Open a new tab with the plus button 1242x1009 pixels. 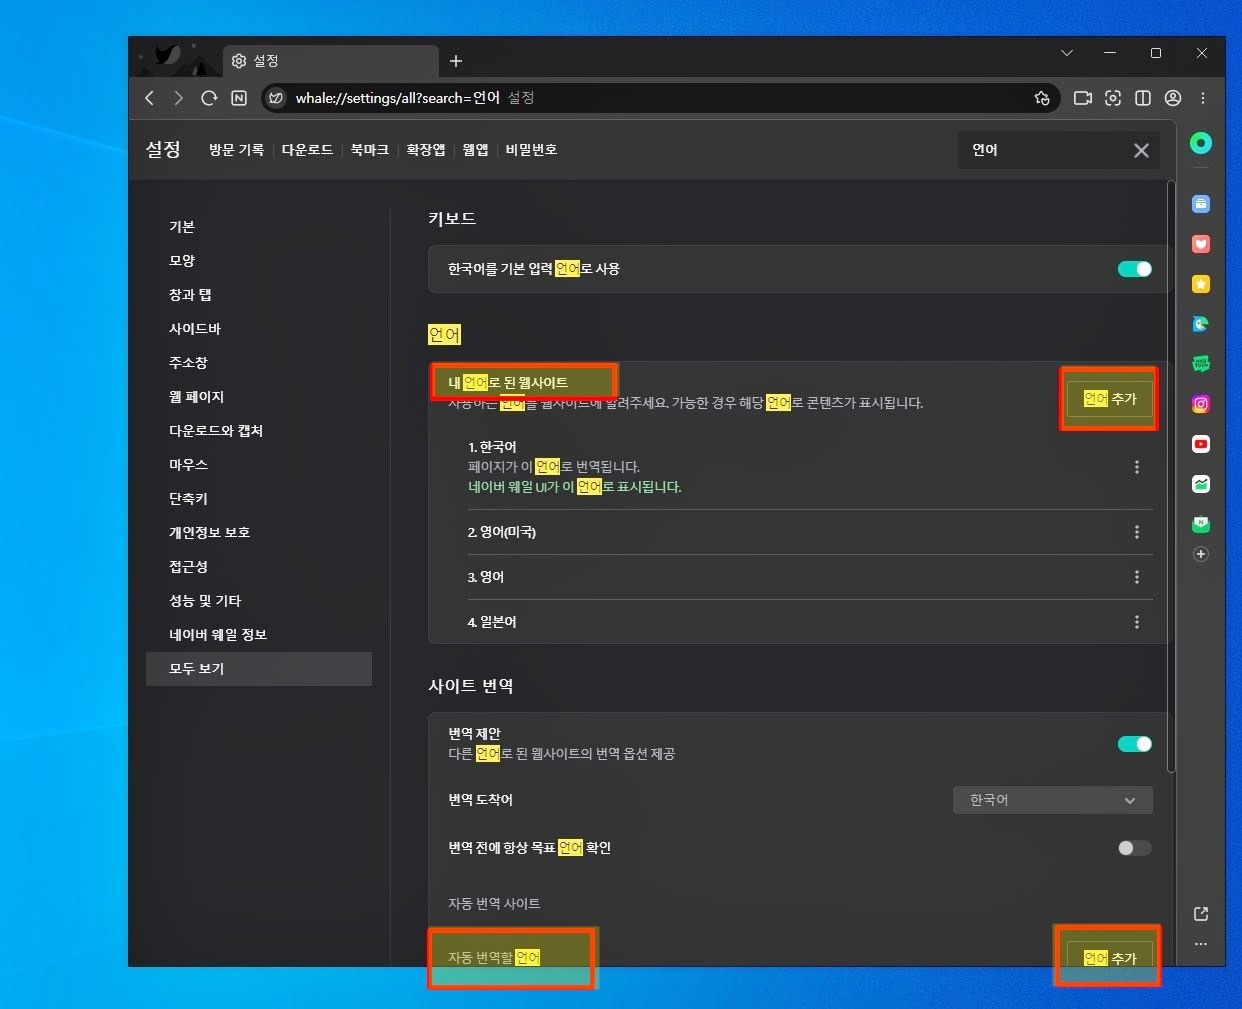click(x=456, y=61)
